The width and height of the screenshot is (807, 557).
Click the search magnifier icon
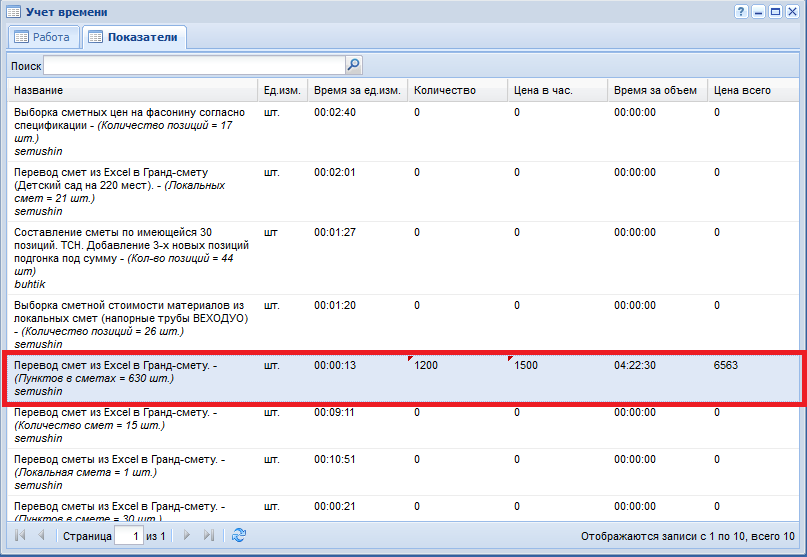353,65
